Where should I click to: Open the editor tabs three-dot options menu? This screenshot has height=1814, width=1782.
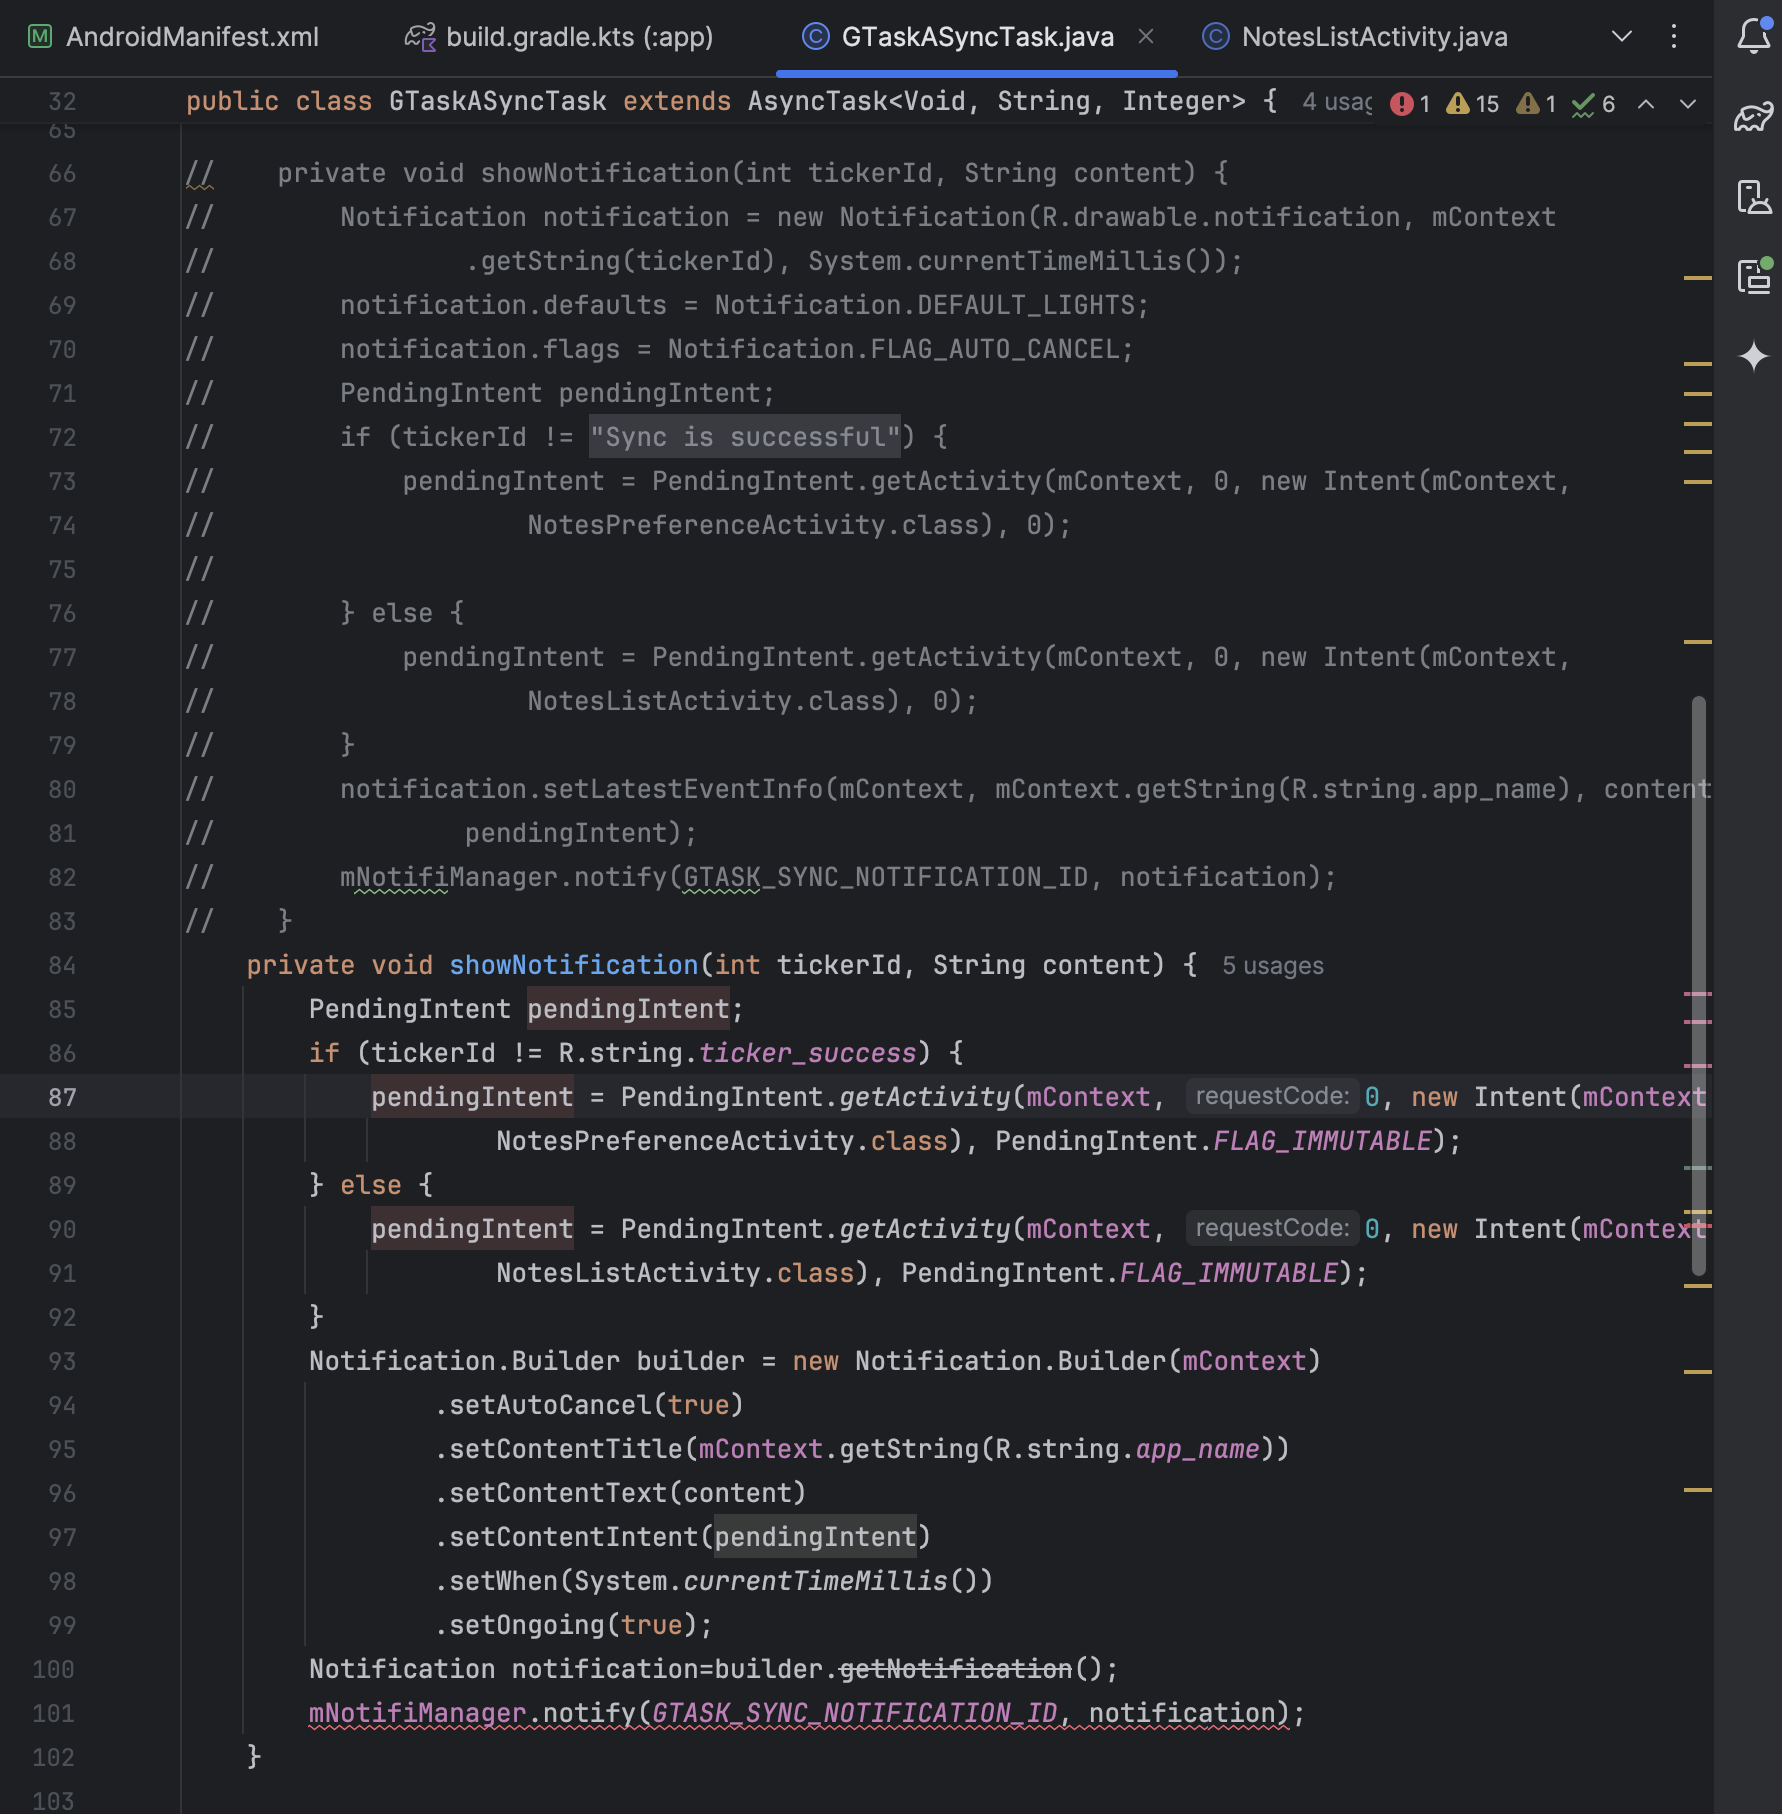(1674, 37)
